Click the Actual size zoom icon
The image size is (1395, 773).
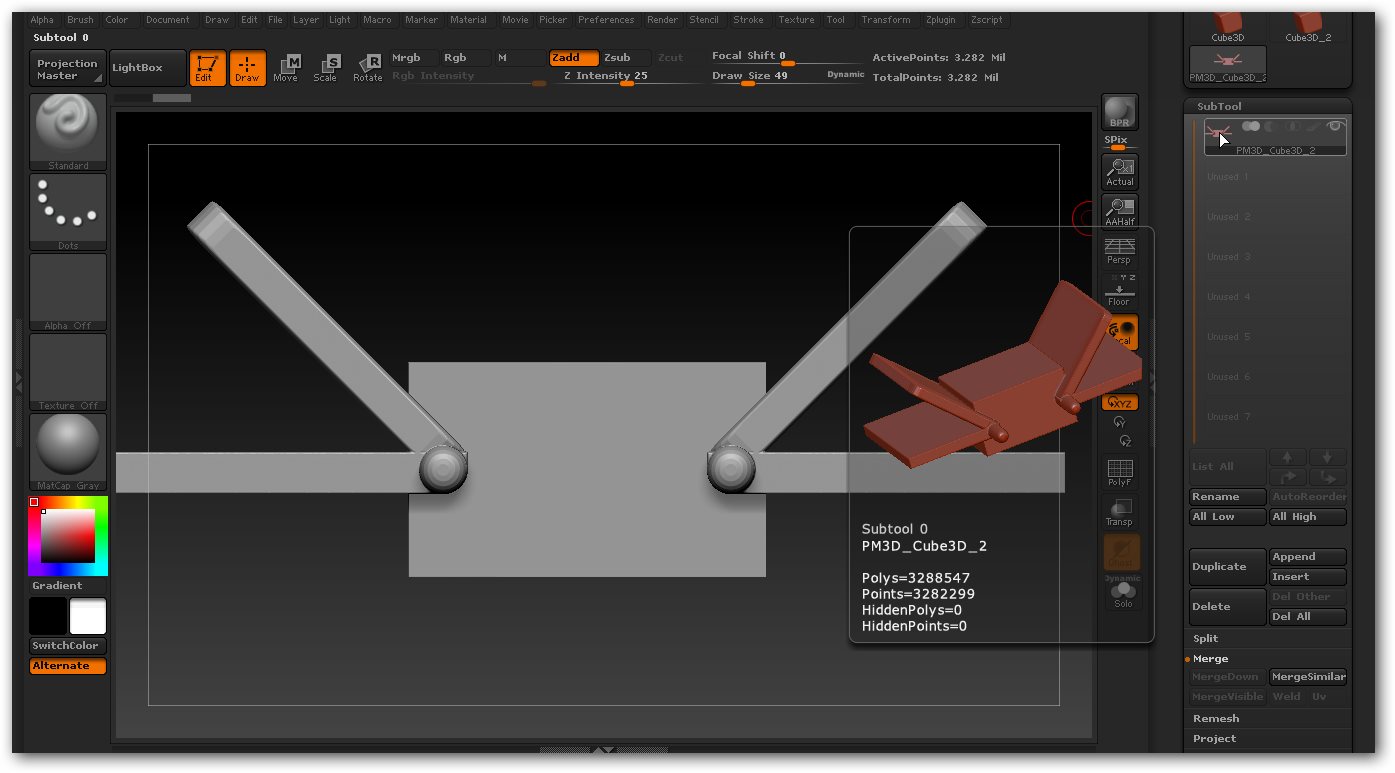click(x=1120, y=172)
